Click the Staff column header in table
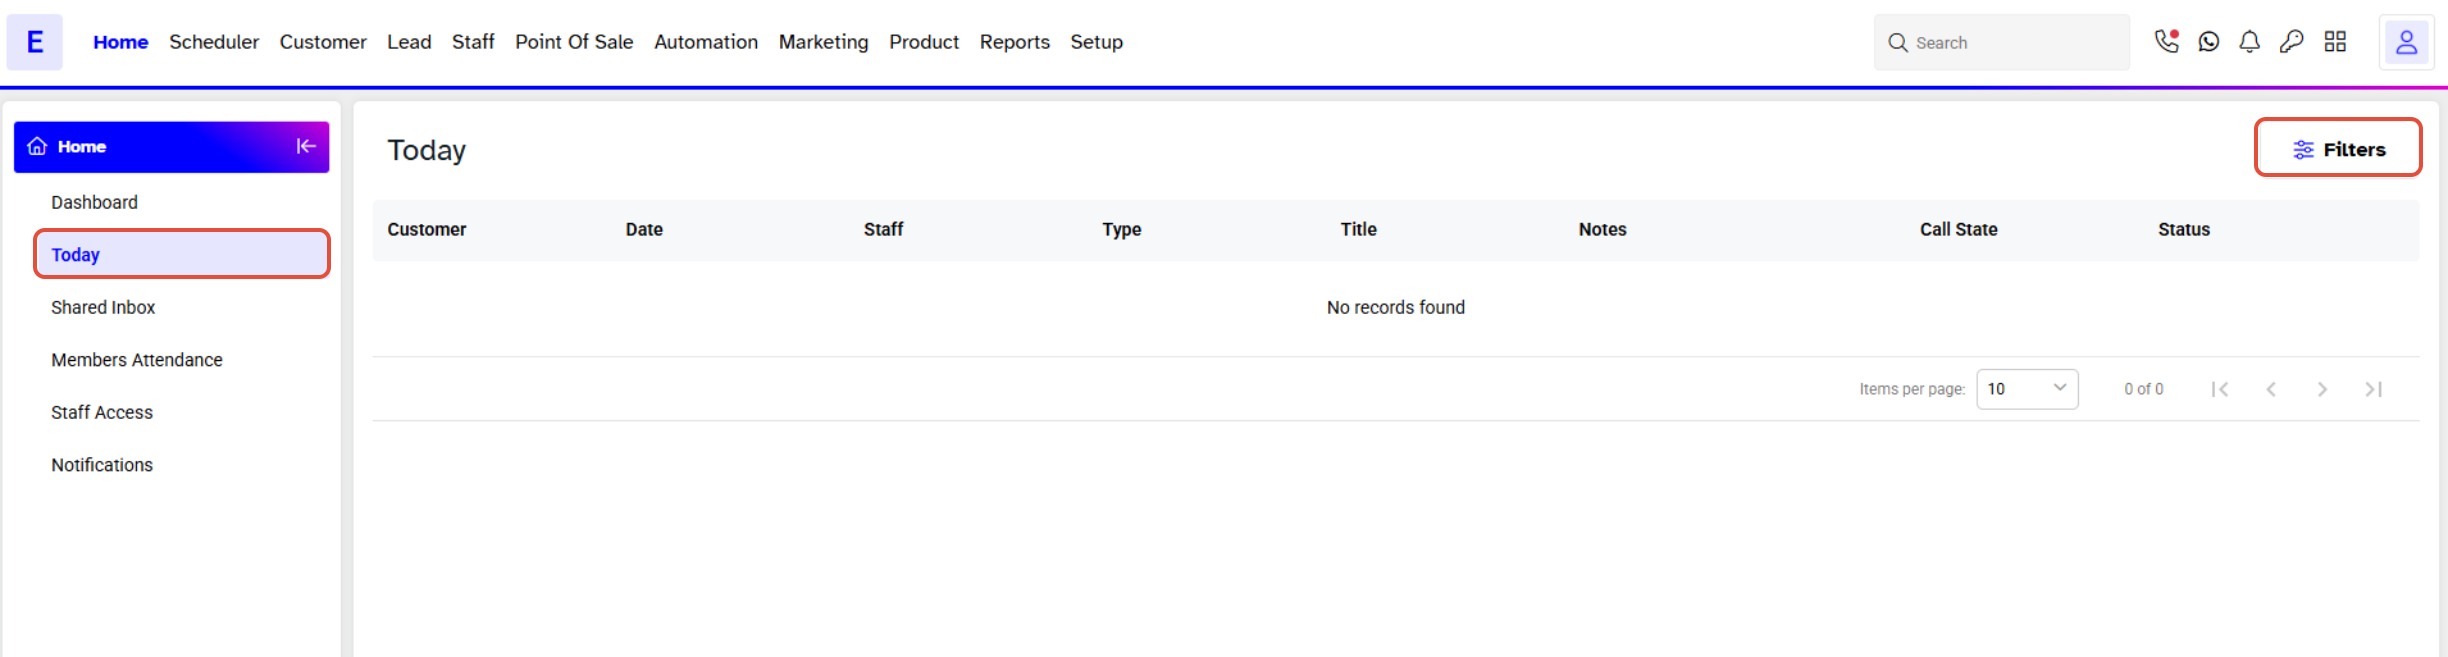 click(883, 229)
